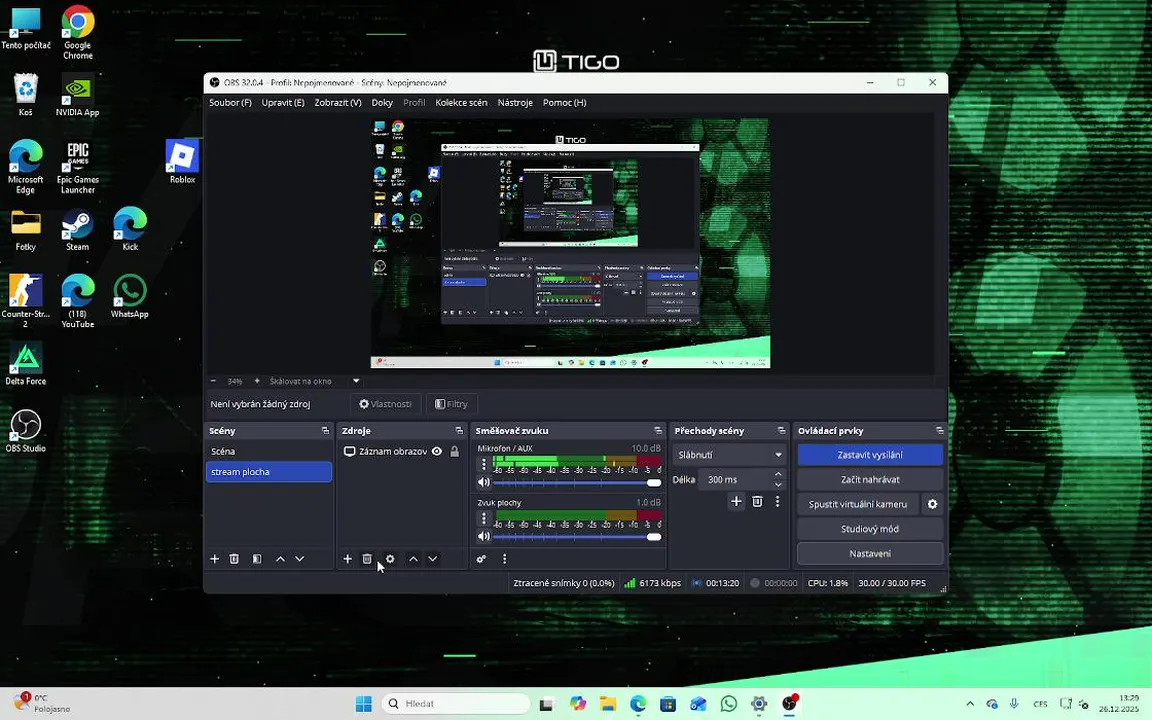
Task: Open Nástroje menu
Action: (515, 103)
